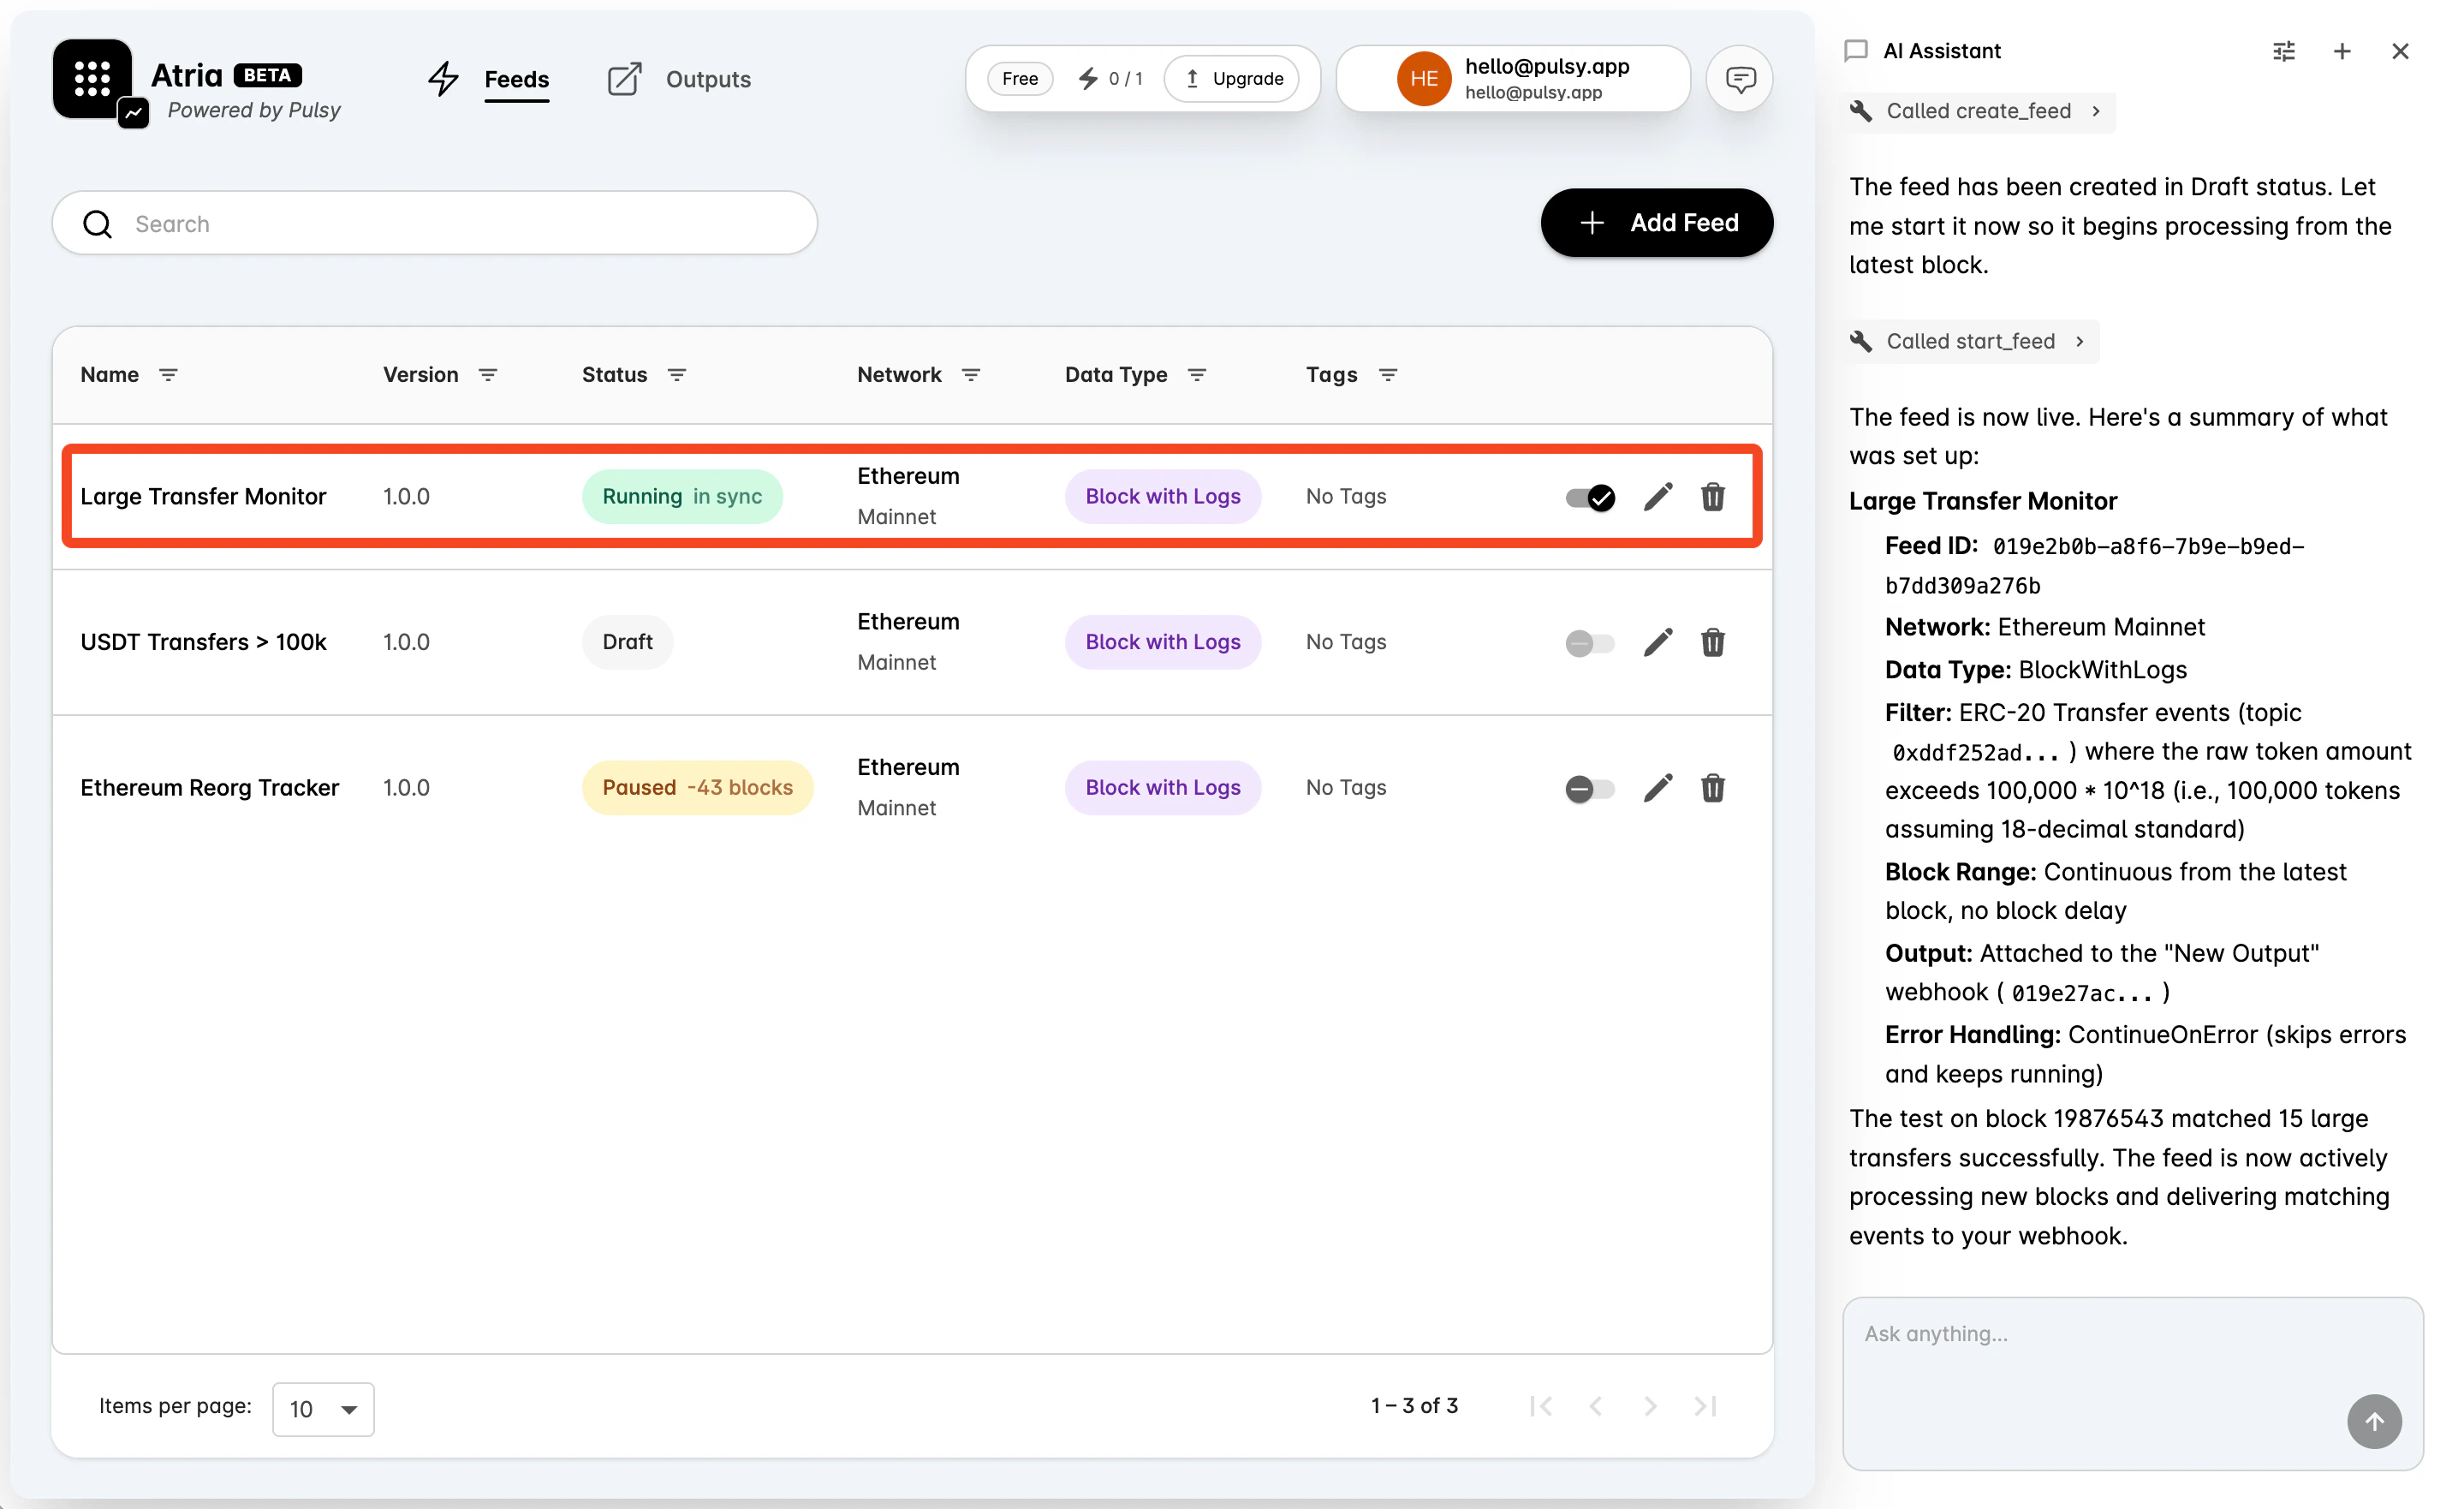Click Block with Logs badge in Reorg Tracker row

[1163, 788]
